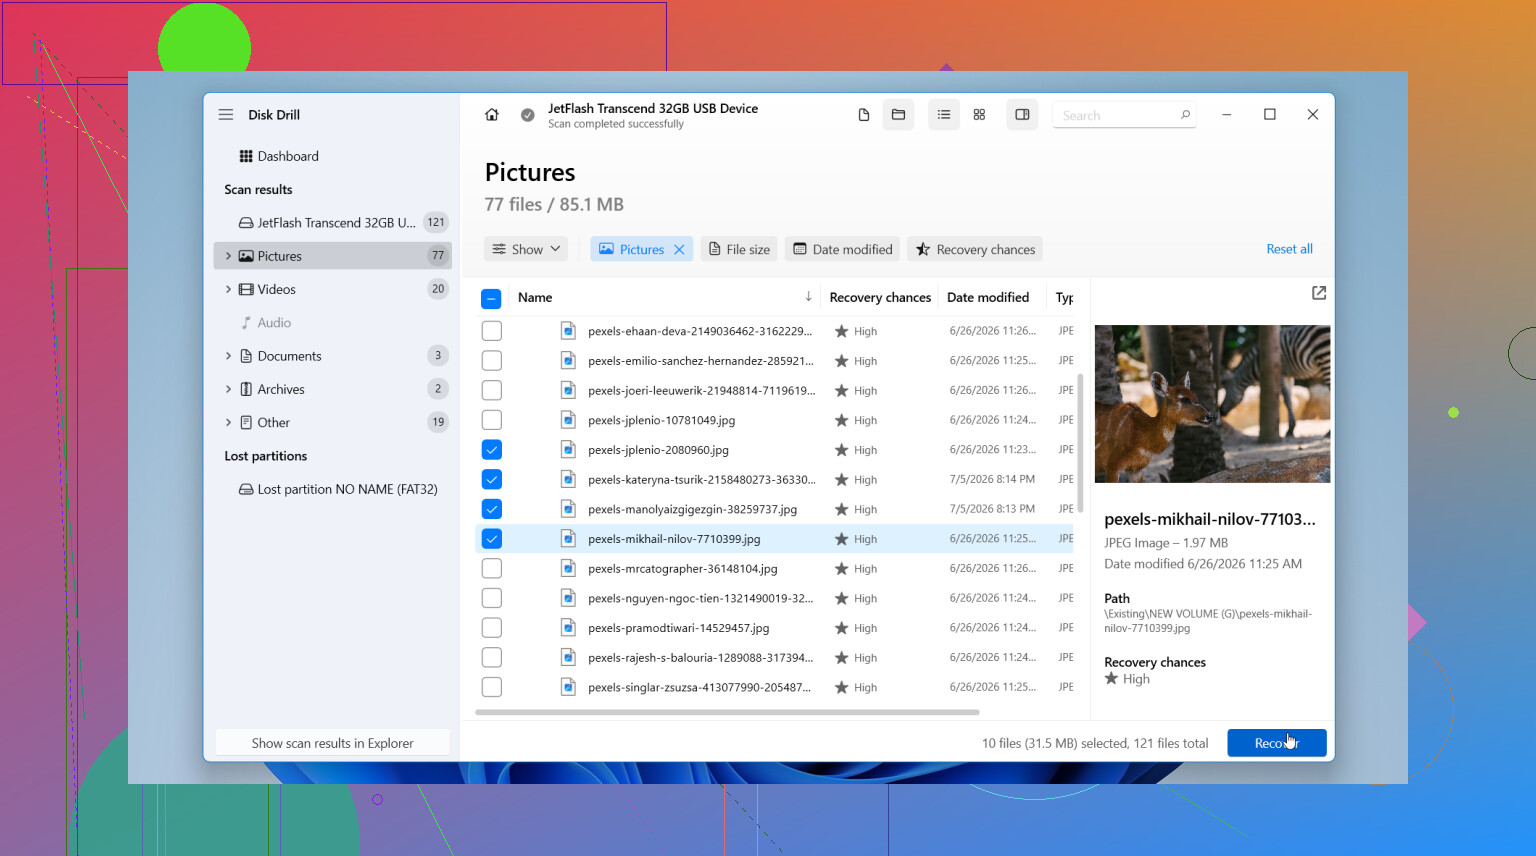Select the grid thumbnails view icon
Screen dimensions: 1536x856
(x=979, y=115)
